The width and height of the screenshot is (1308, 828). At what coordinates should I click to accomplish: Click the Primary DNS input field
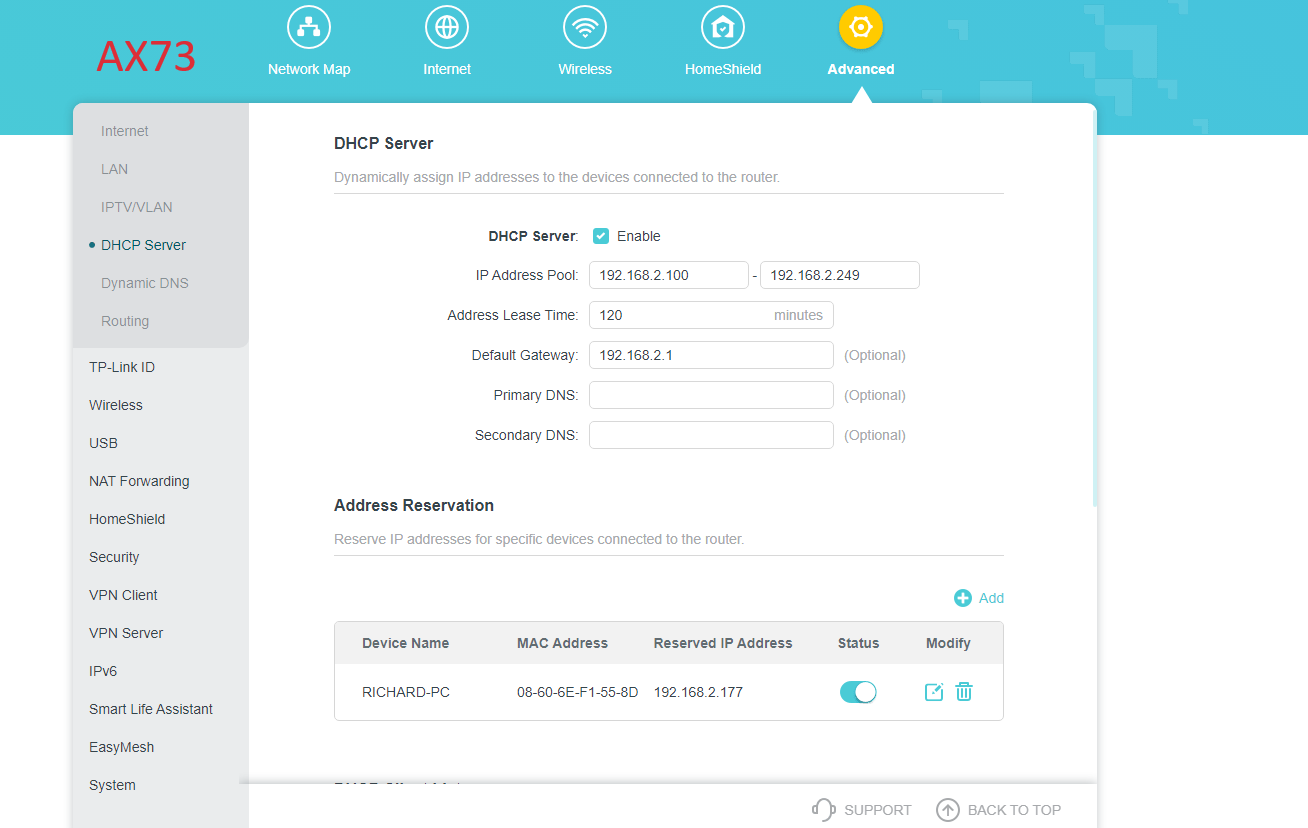point(711,395)
